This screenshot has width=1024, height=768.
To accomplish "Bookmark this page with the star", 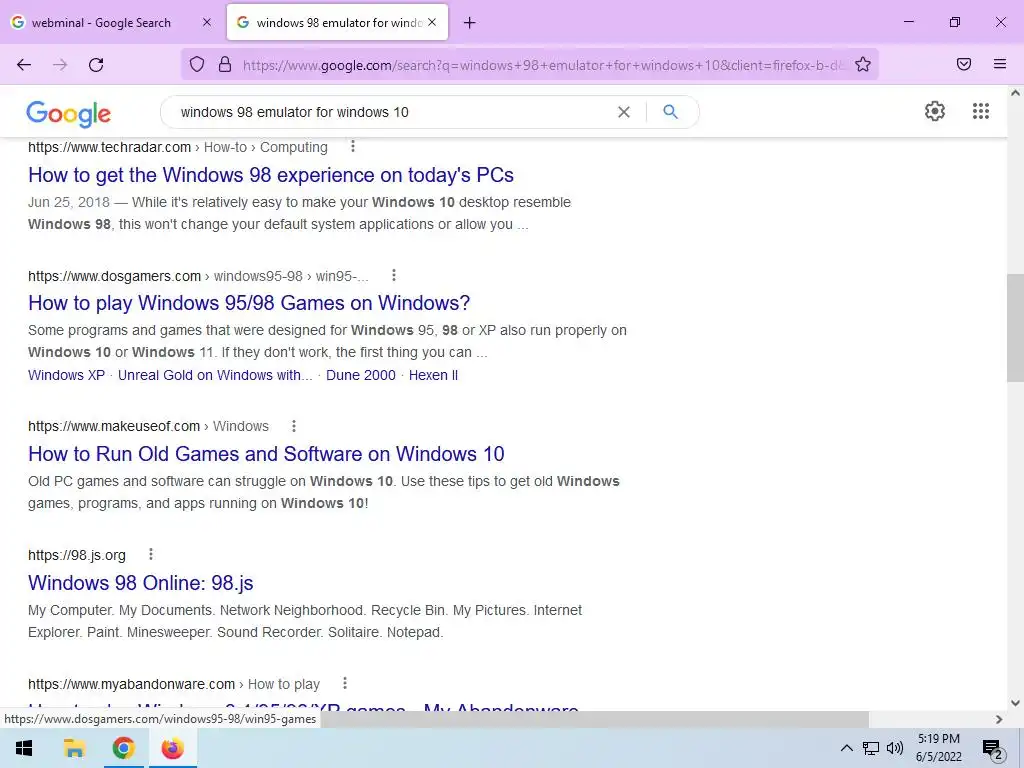I will pos(863,64).
